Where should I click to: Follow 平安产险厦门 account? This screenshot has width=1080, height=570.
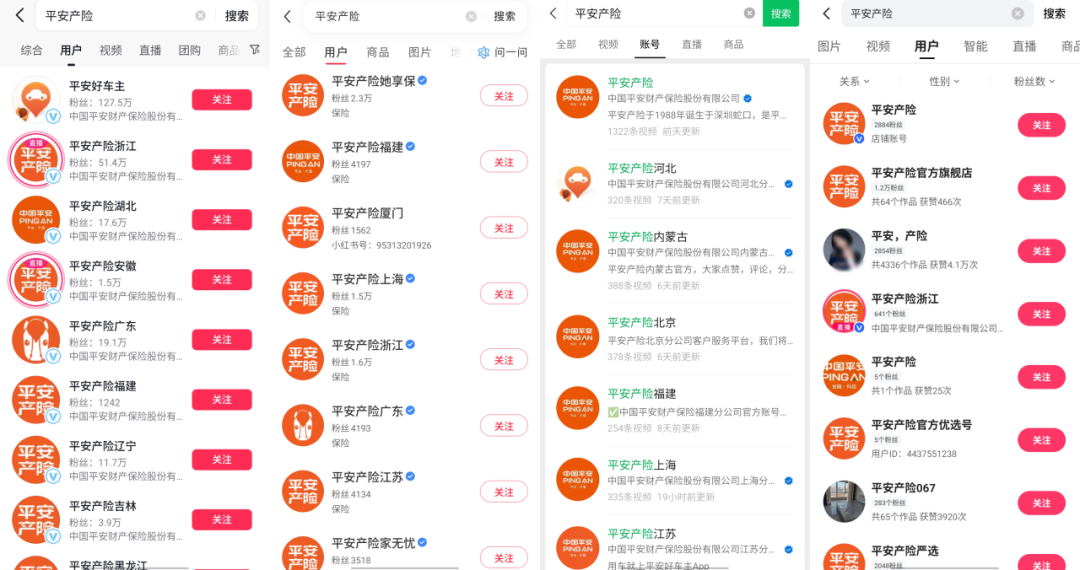click(x=503, y=228)
